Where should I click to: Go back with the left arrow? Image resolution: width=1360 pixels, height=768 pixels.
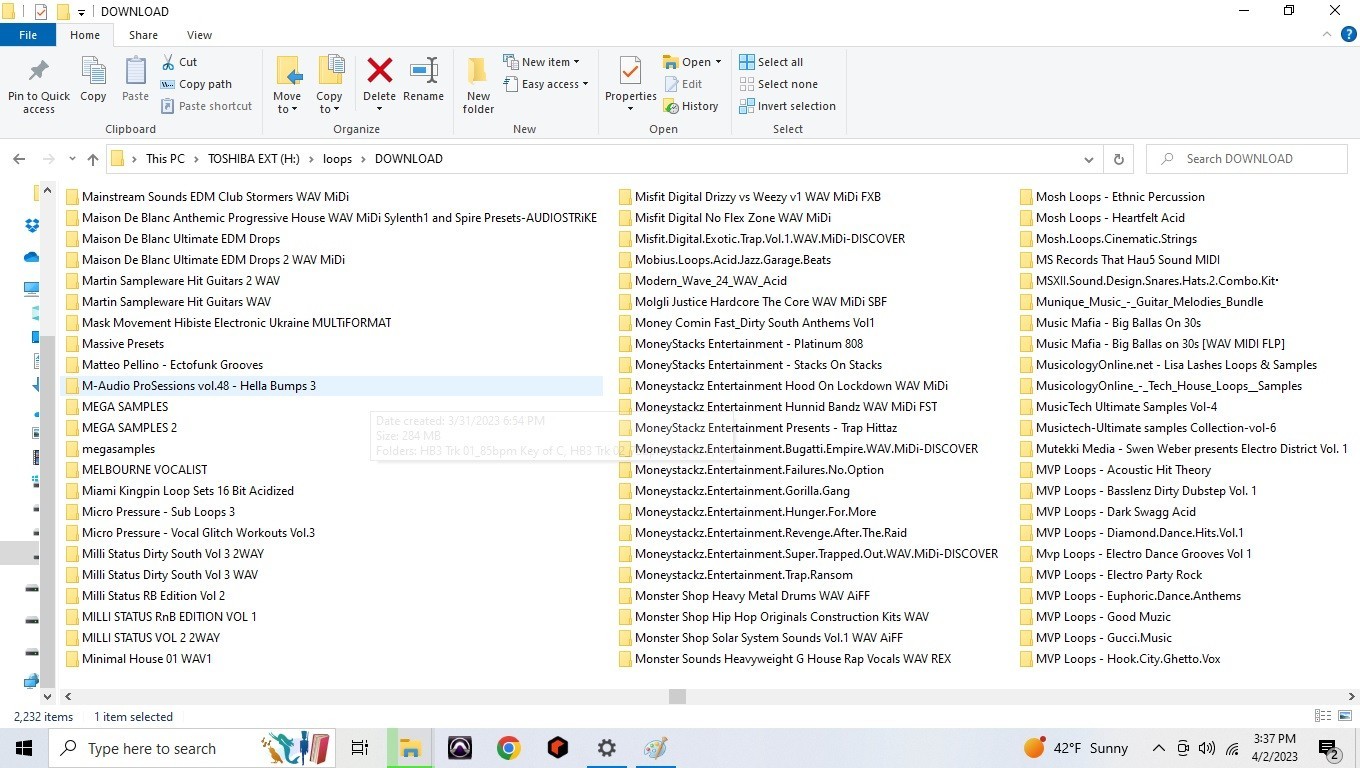19,159
